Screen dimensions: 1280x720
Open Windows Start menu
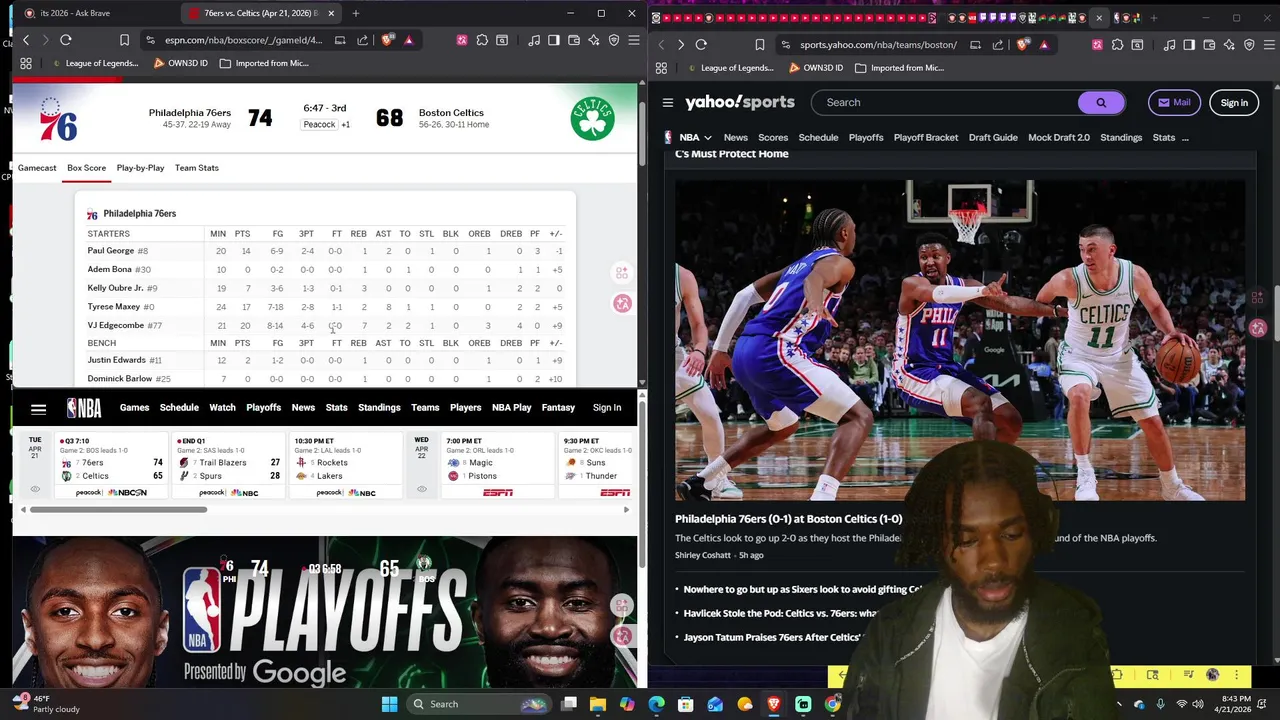[x=390, y=704]
